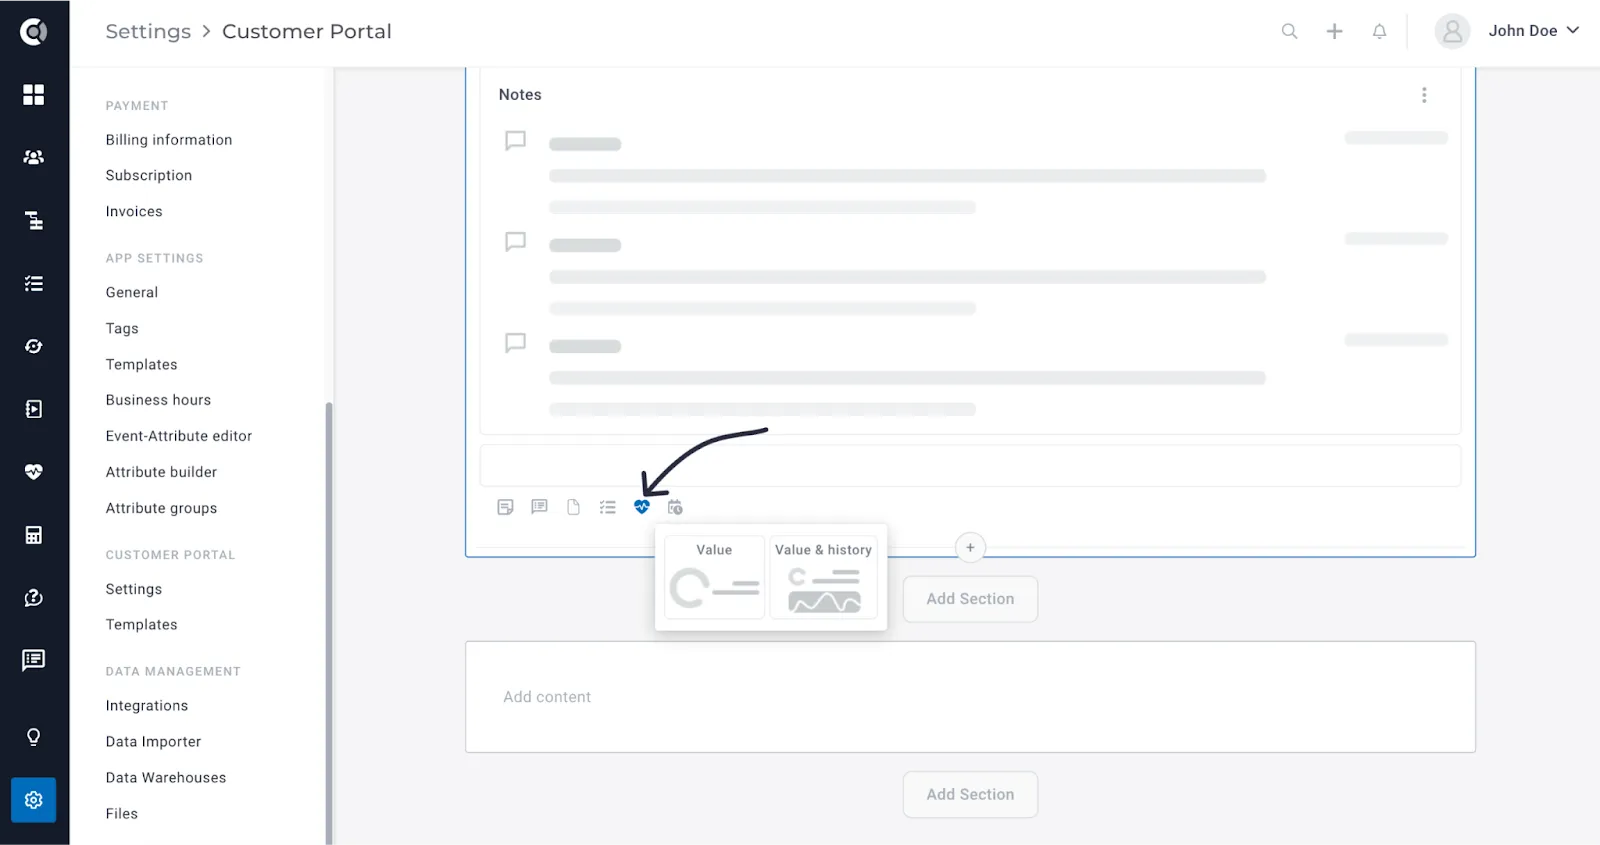Open Templates under Customer Portal
The image size is (1600, 845).
[x=142, y=625]
